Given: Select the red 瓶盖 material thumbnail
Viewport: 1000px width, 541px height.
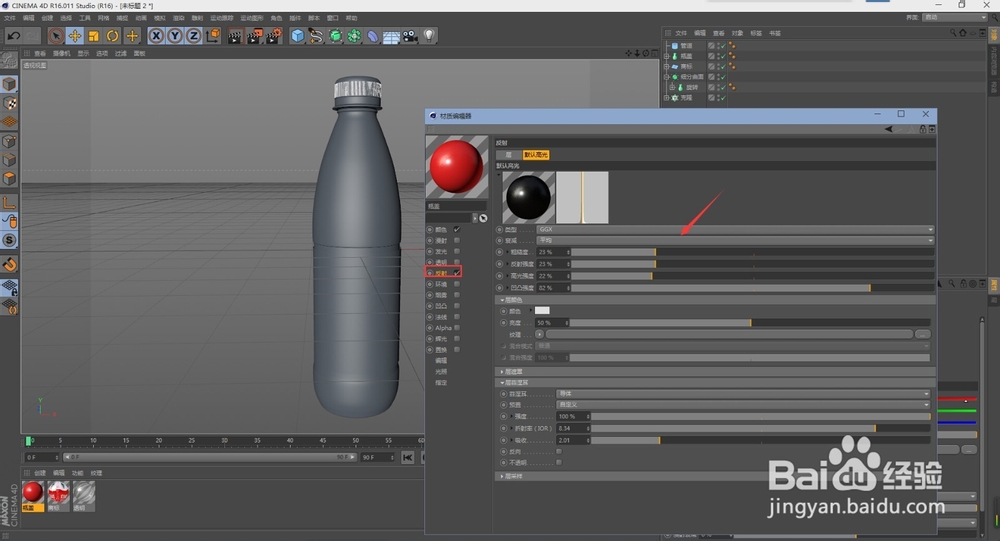Looking at the screenshot, I should coord(33,493).
